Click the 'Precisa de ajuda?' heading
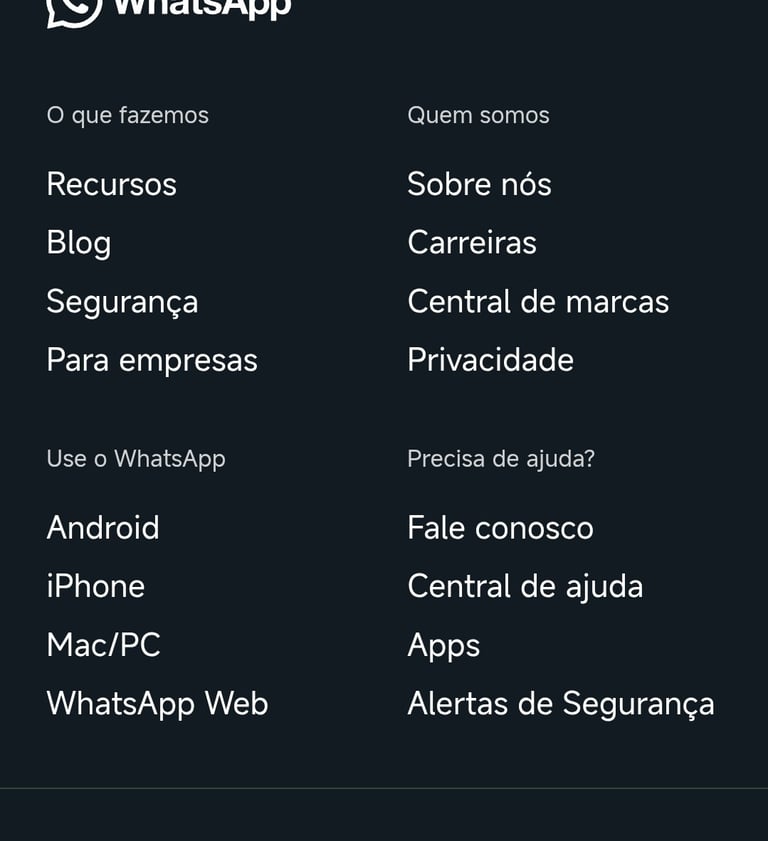Image resolution: width=768 pixels, height=841 pixels. point(500,459)
